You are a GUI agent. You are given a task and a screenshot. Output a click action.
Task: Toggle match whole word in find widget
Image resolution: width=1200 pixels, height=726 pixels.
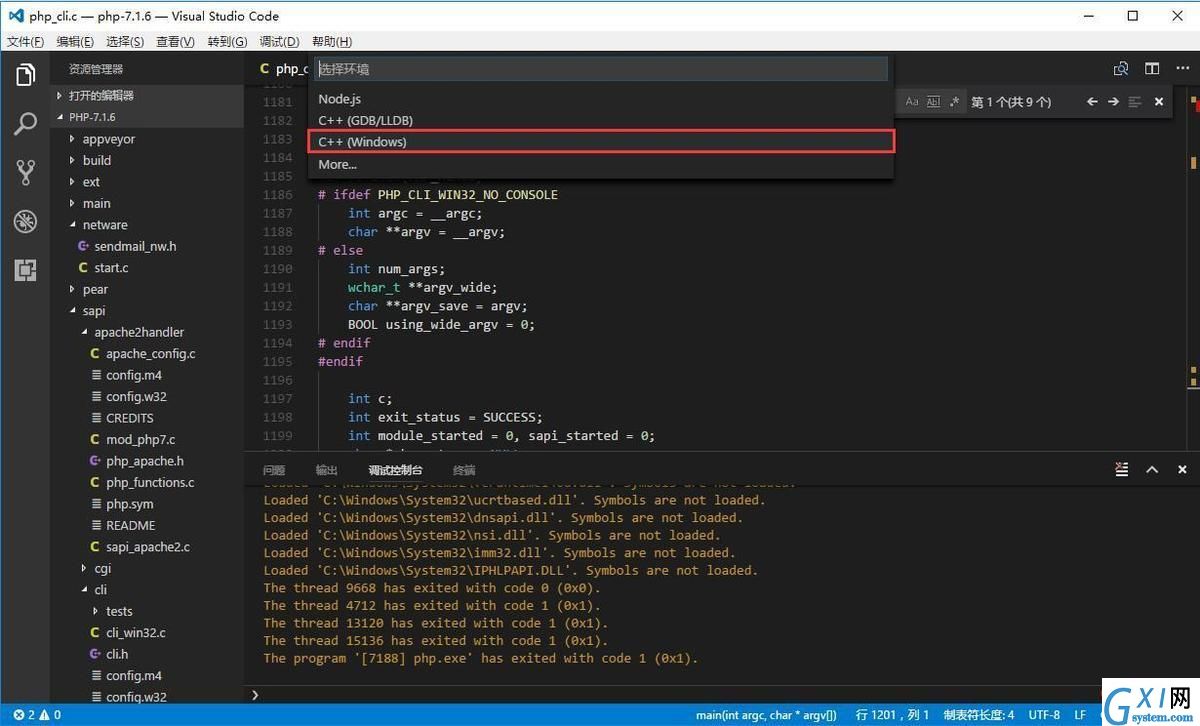933,102
